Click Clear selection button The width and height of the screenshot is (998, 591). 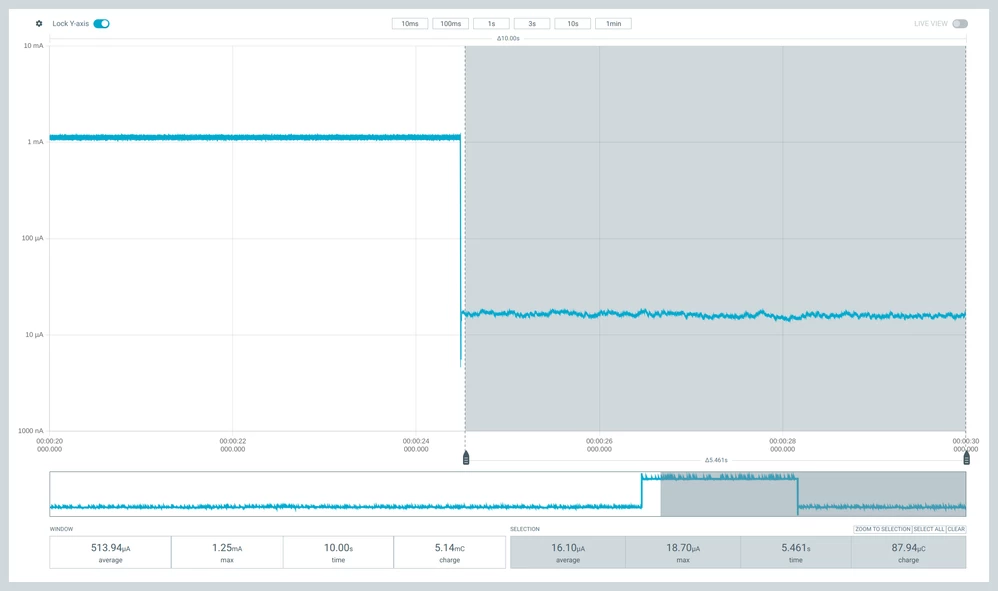[956, 529]
